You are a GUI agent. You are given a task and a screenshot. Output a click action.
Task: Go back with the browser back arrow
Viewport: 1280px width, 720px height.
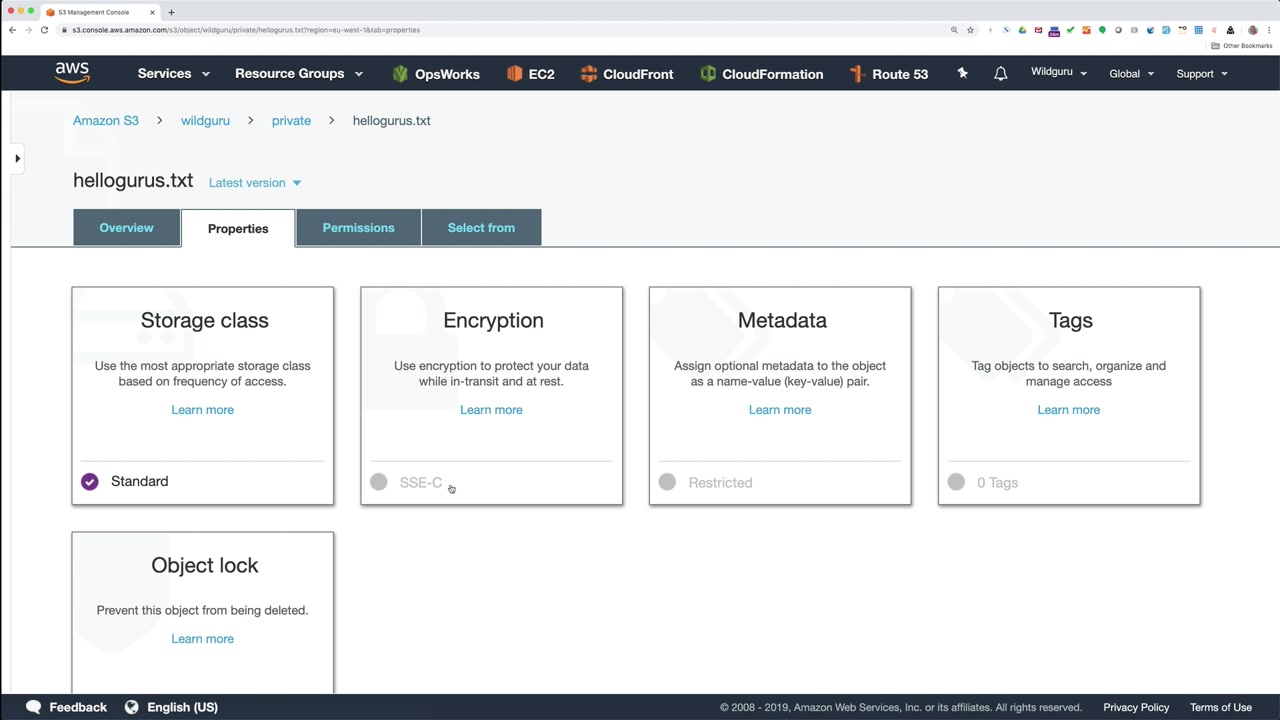[x=12, y=30]
